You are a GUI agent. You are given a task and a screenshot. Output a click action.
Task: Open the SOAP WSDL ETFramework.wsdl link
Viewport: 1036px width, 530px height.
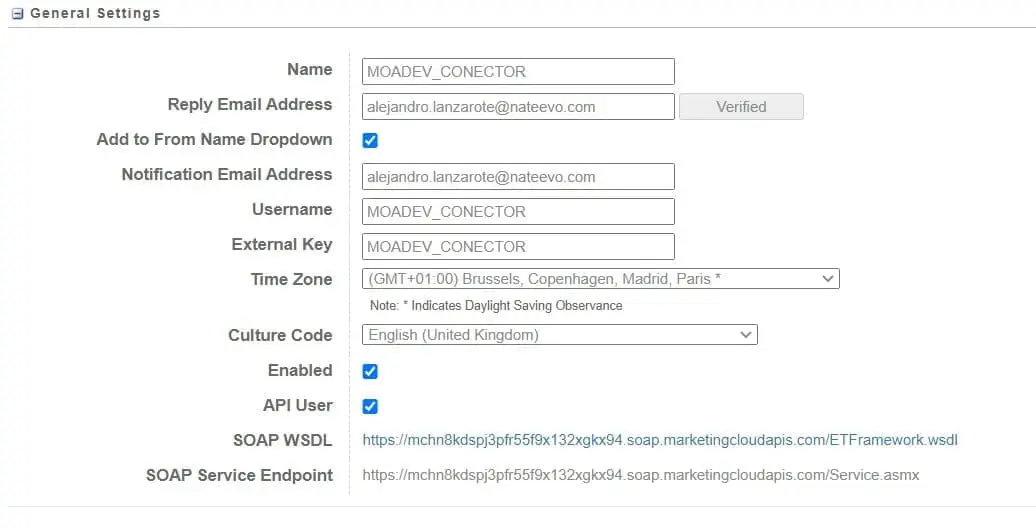pos(660,440)
